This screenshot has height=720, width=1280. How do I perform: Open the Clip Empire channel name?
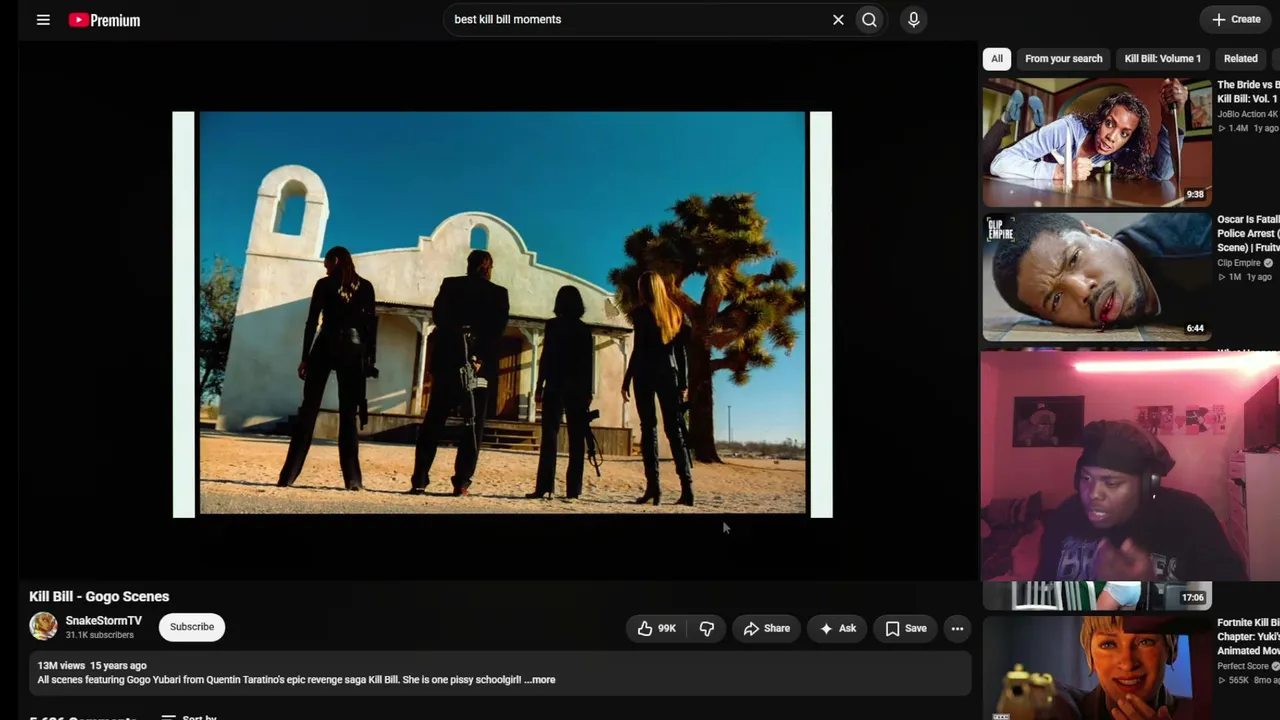1239,263
